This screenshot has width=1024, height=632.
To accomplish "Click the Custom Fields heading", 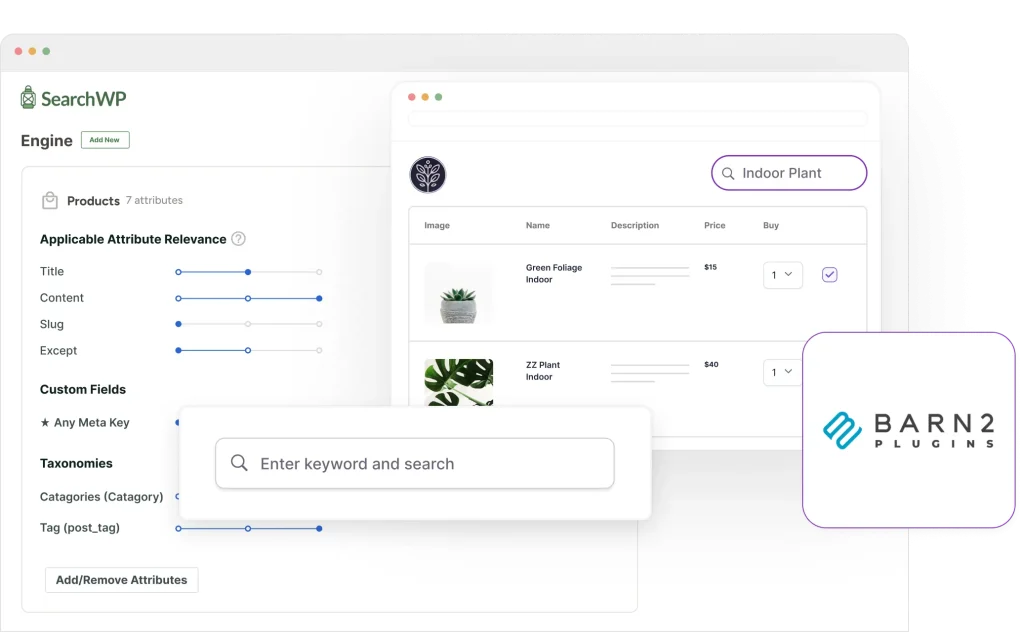I will tap(83, 390).
